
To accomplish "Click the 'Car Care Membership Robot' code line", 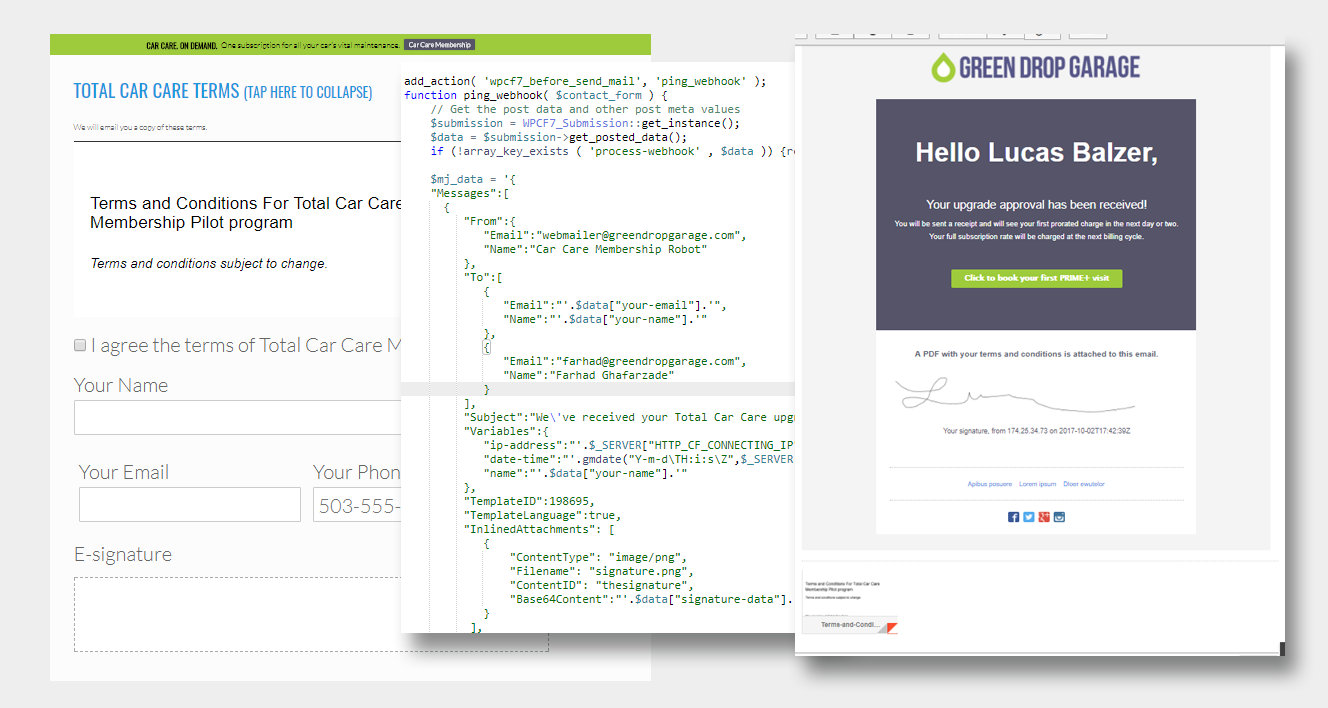I will [x=595, y=249].
